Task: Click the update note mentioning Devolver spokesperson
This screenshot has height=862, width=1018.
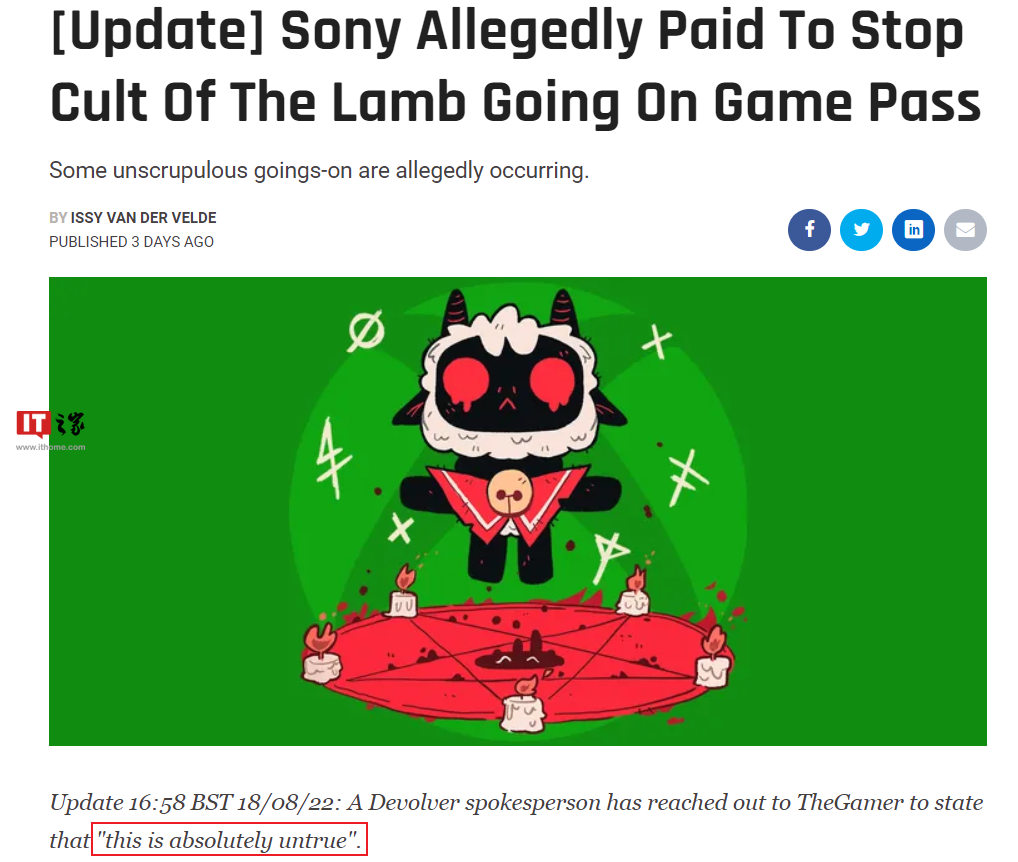Action: click(x=516, y=821)
